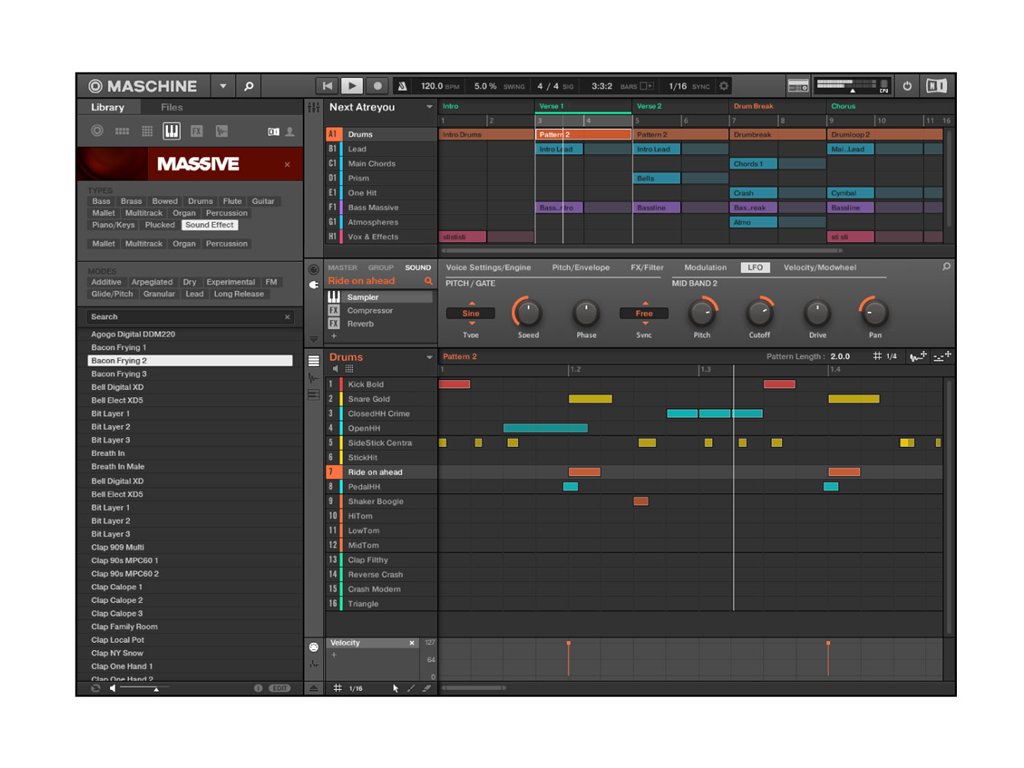This screenshot has width=1024, height=768.
Task: Select the Bacon Frying 3 preset
Action: pyautogui.click(x=190, y=374)
